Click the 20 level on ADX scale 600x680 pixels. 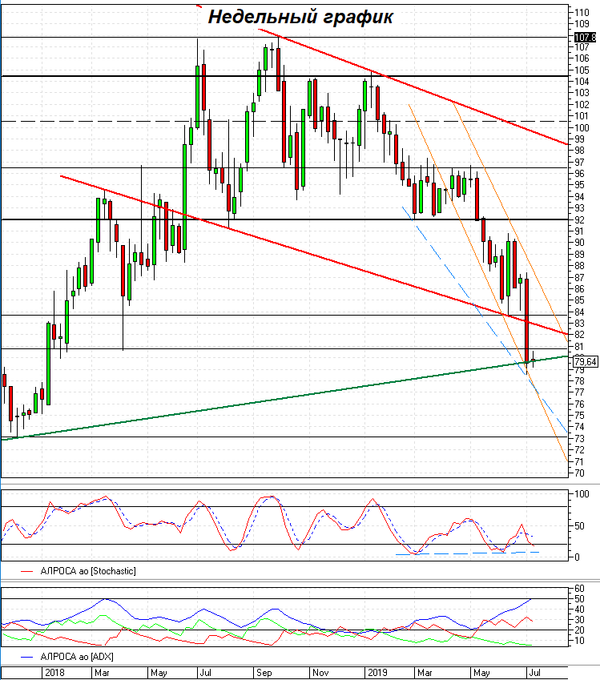pos(580,630)
